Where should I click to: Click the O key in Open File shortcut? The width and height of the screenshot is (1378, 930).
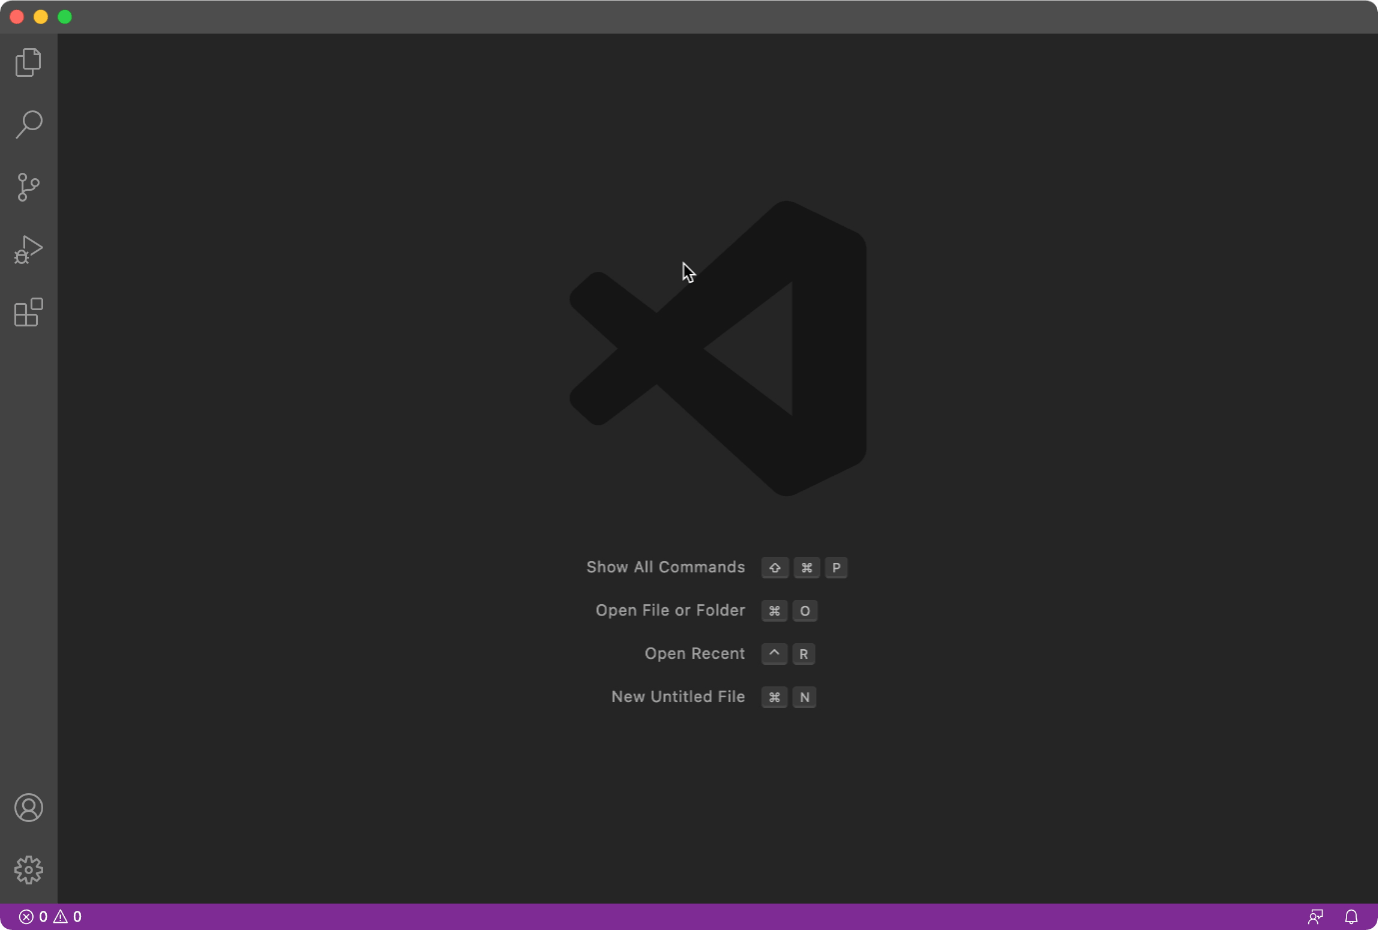coord(805,611)
